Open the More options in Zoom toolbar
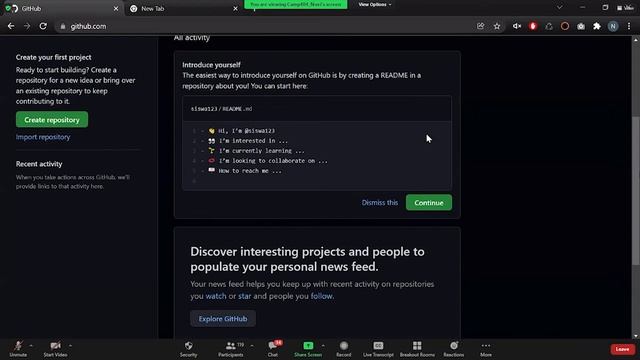 pos(486,349)
